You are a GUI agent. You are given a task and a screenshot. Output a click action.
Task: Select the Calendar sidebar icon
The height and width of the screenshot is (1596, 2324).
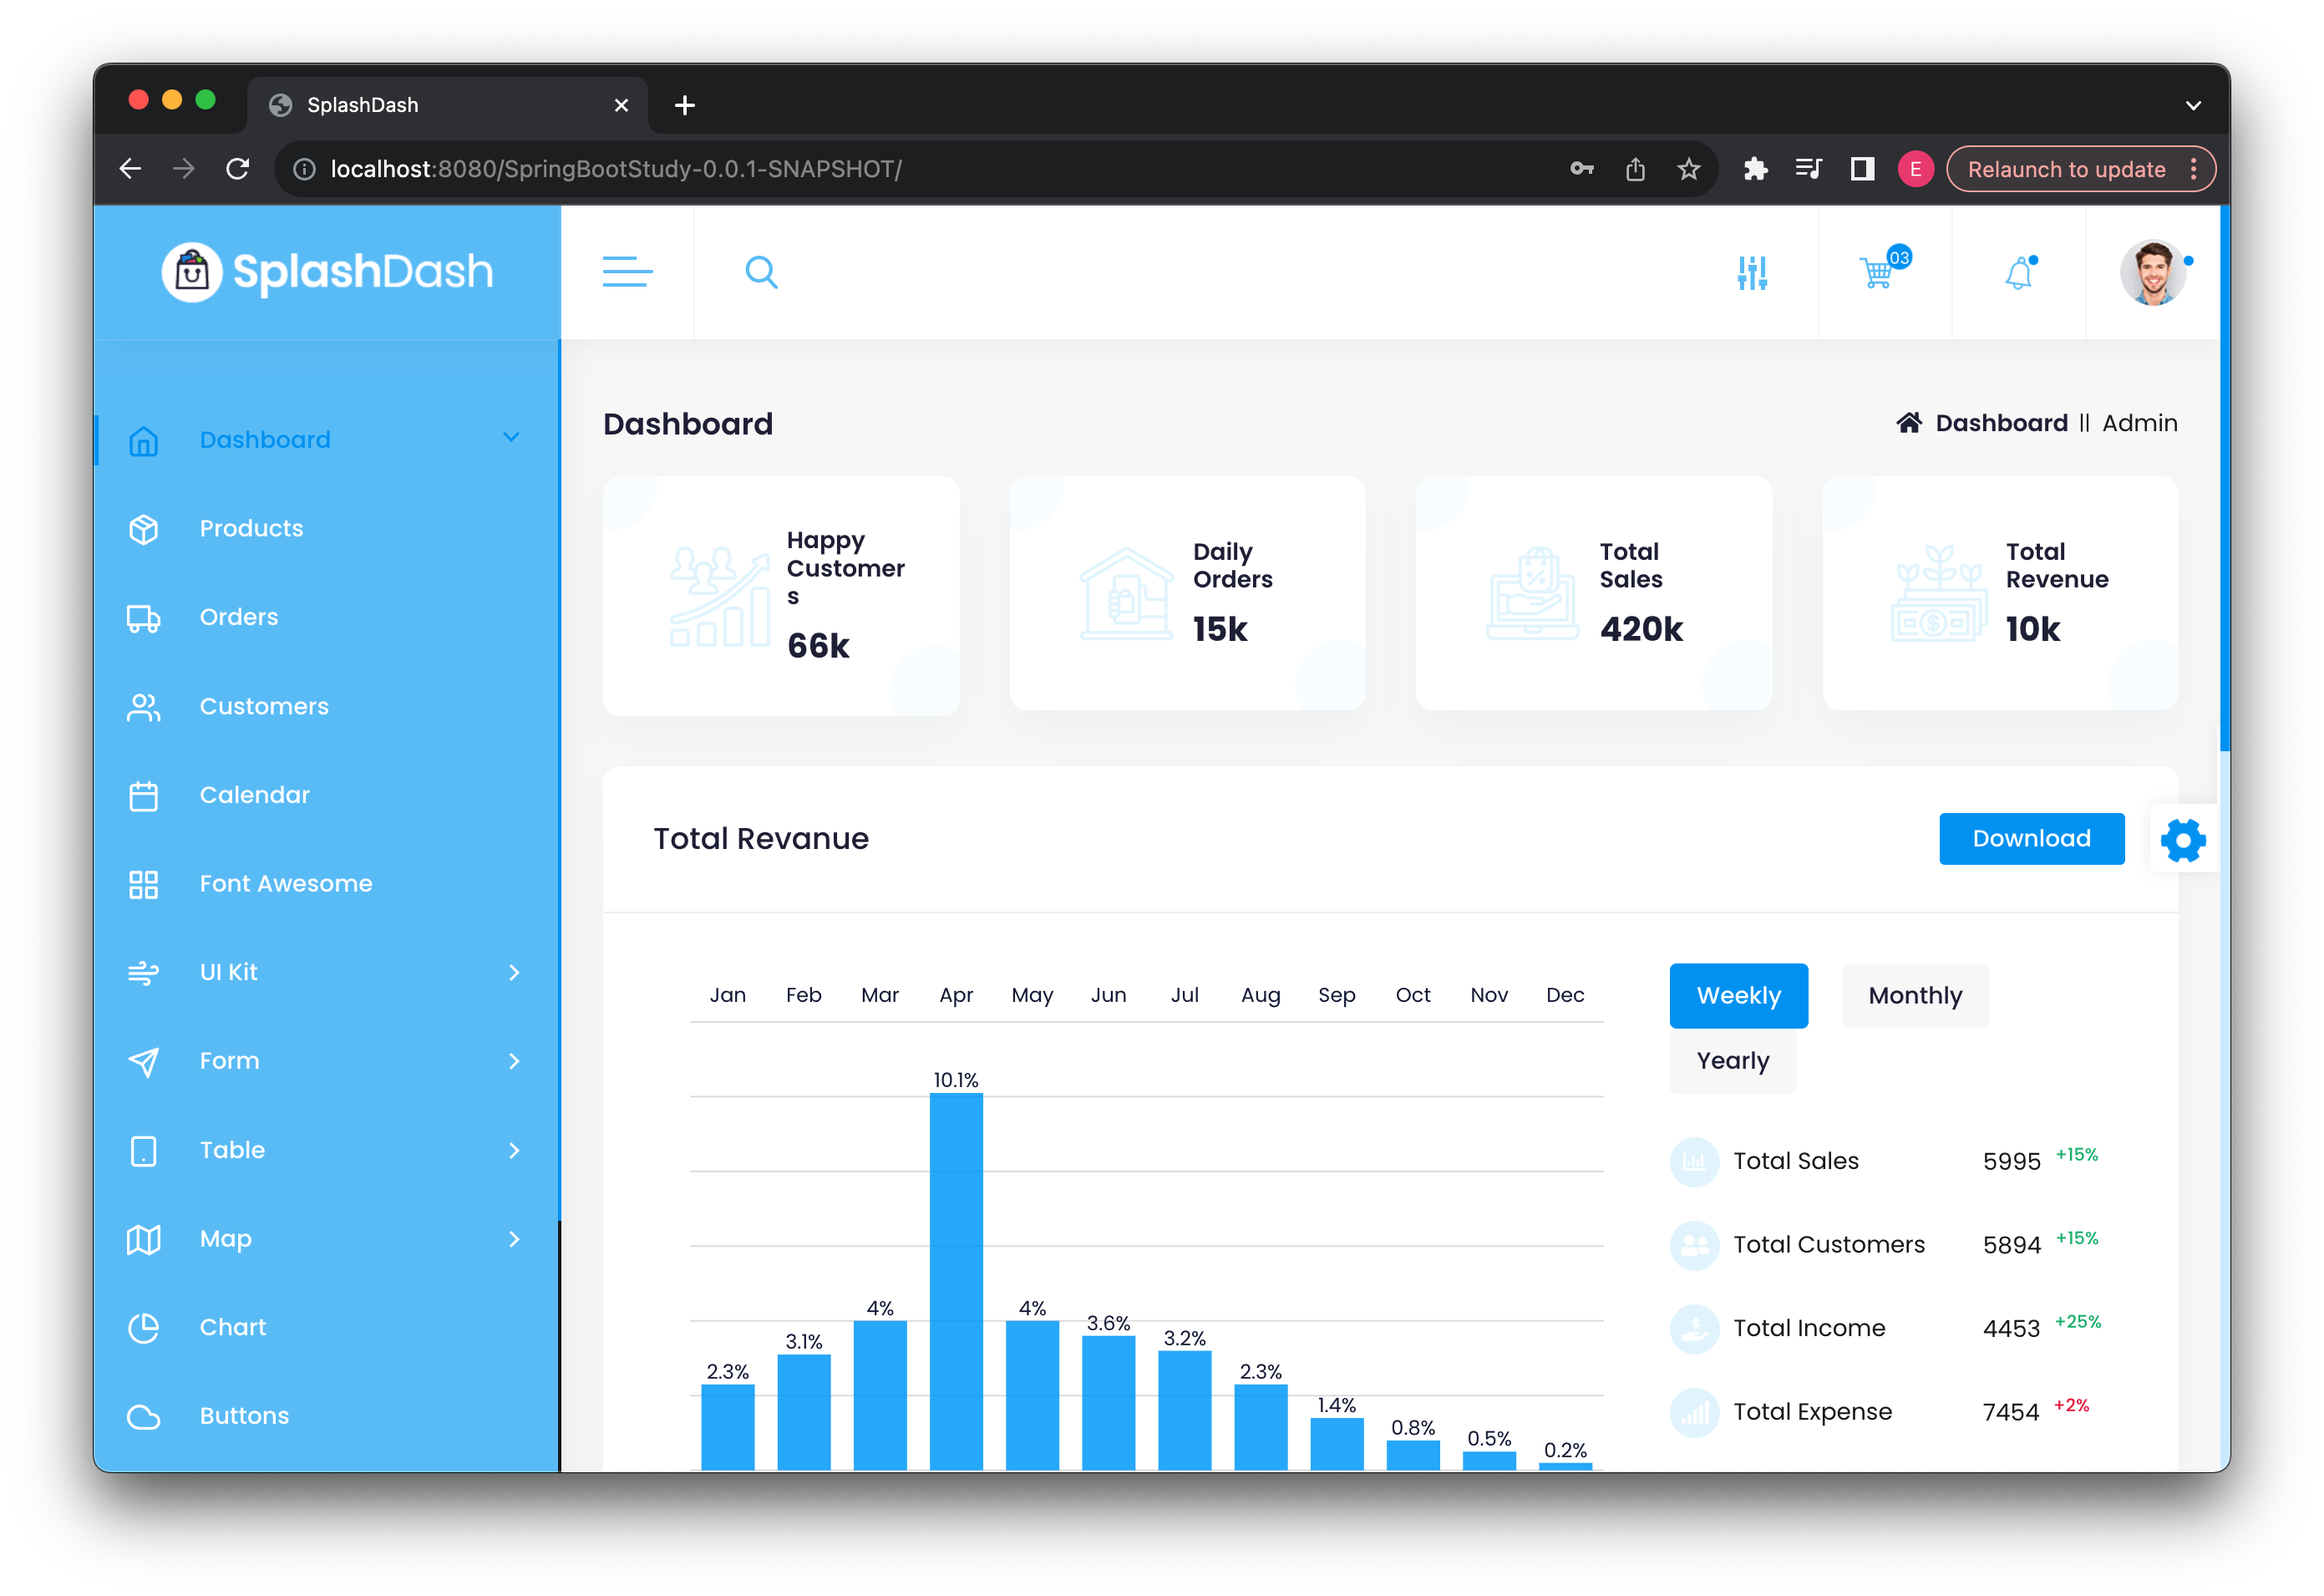[141, 795]
